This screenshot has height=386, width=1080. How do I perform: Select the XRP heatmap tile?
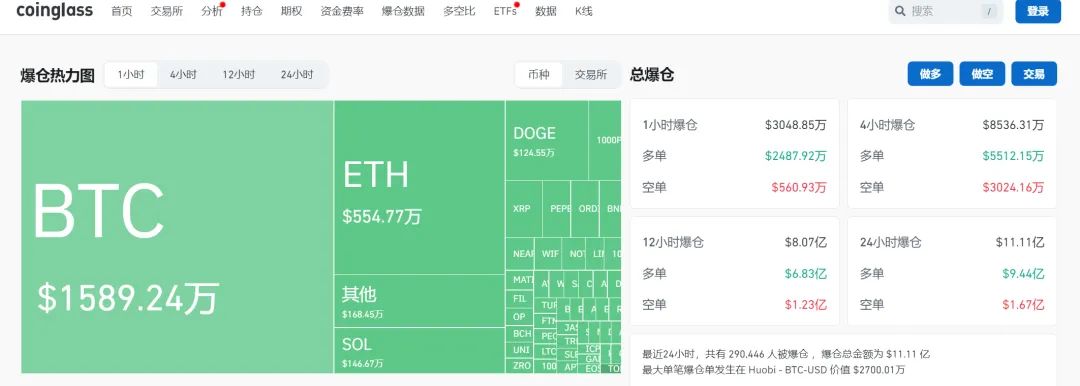click(523, 209)
